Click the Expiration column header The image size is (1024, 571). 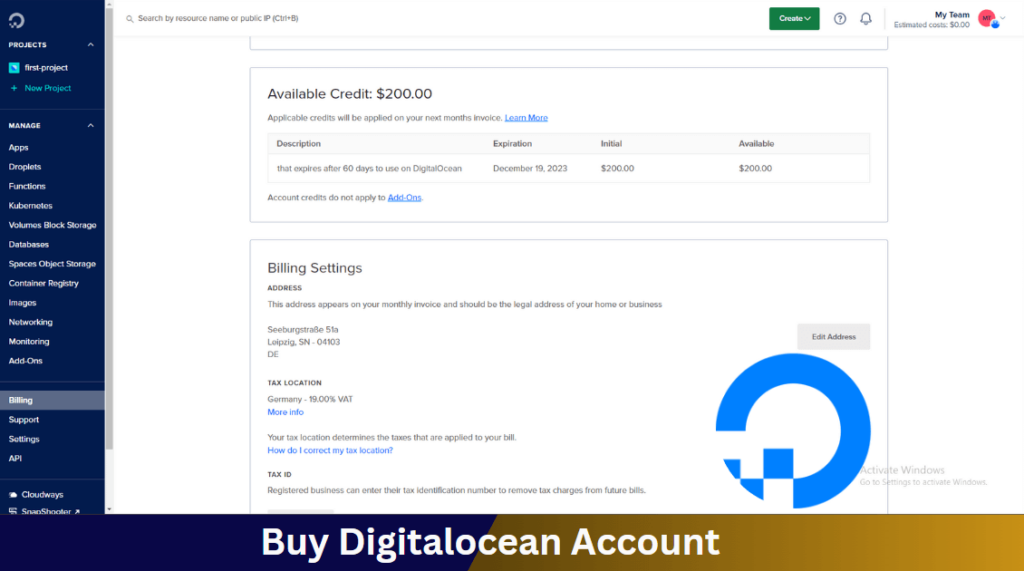point(512,144)
